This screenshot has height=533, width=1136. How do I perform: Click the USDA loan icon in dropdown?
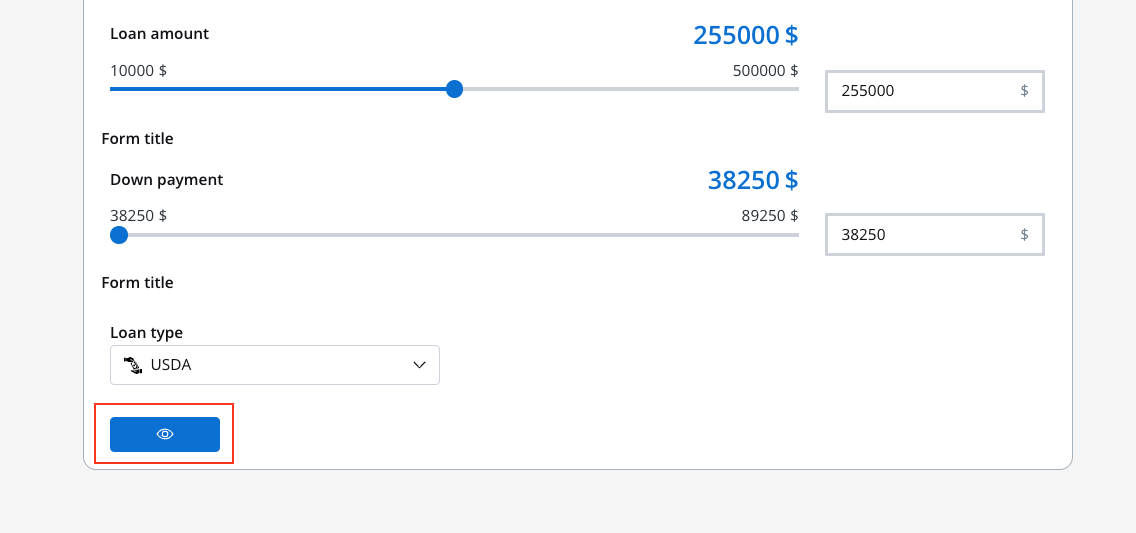pos(133,365)
